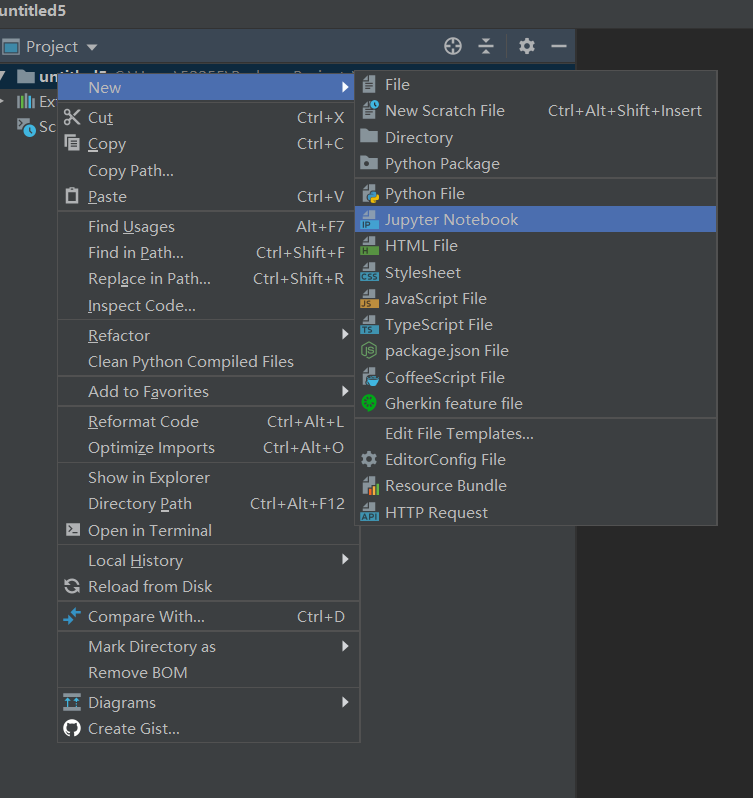753x798 pixels.
Task: Expand the Diagrams submenu arrow
Action: click(345, 702)
